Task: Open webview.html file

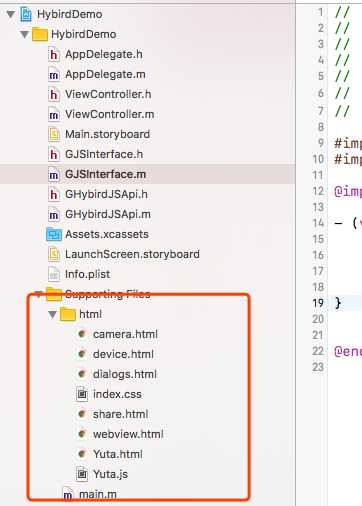Action: click(x=128, y=434)
